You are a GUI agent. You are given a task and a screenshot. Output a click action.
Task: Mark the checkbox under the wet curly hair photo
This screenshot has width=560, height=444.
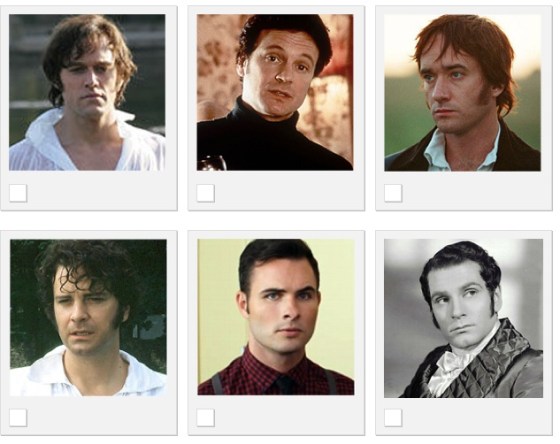[18, 418]
